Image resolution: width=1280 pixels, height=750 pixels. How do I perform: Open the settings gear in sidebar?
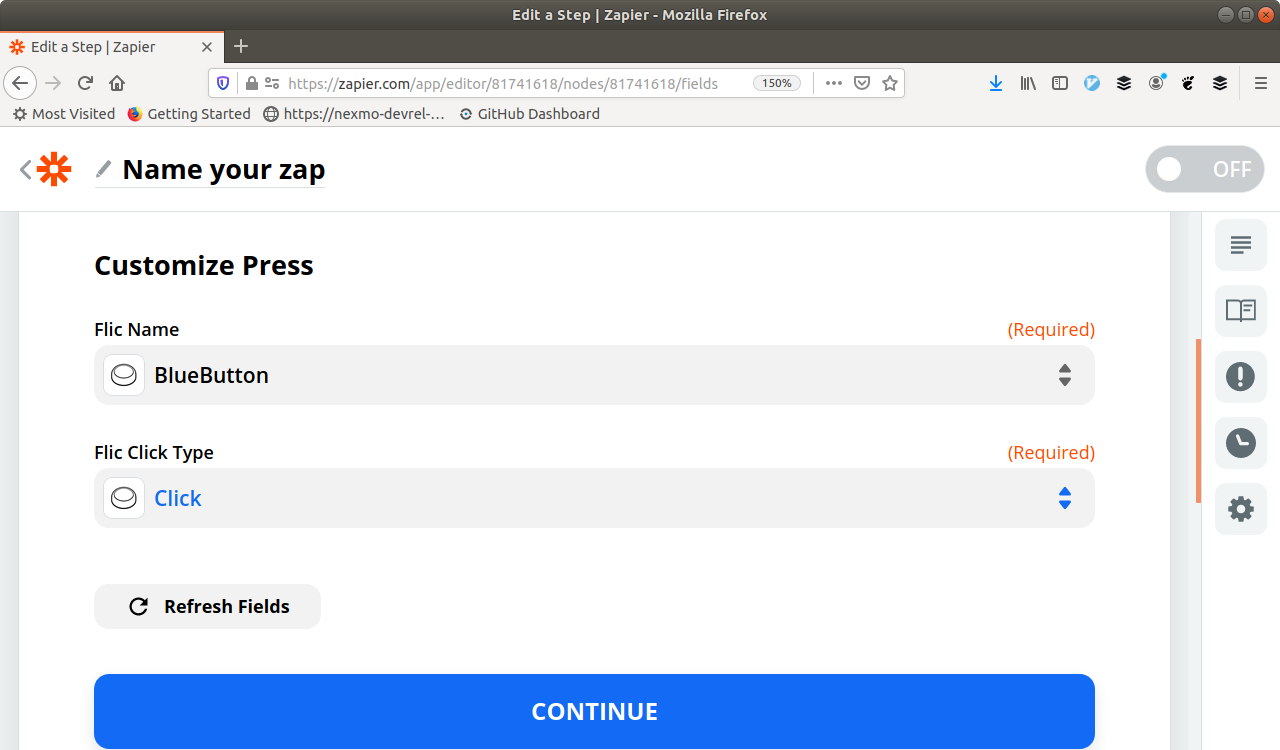[1240, 509]
